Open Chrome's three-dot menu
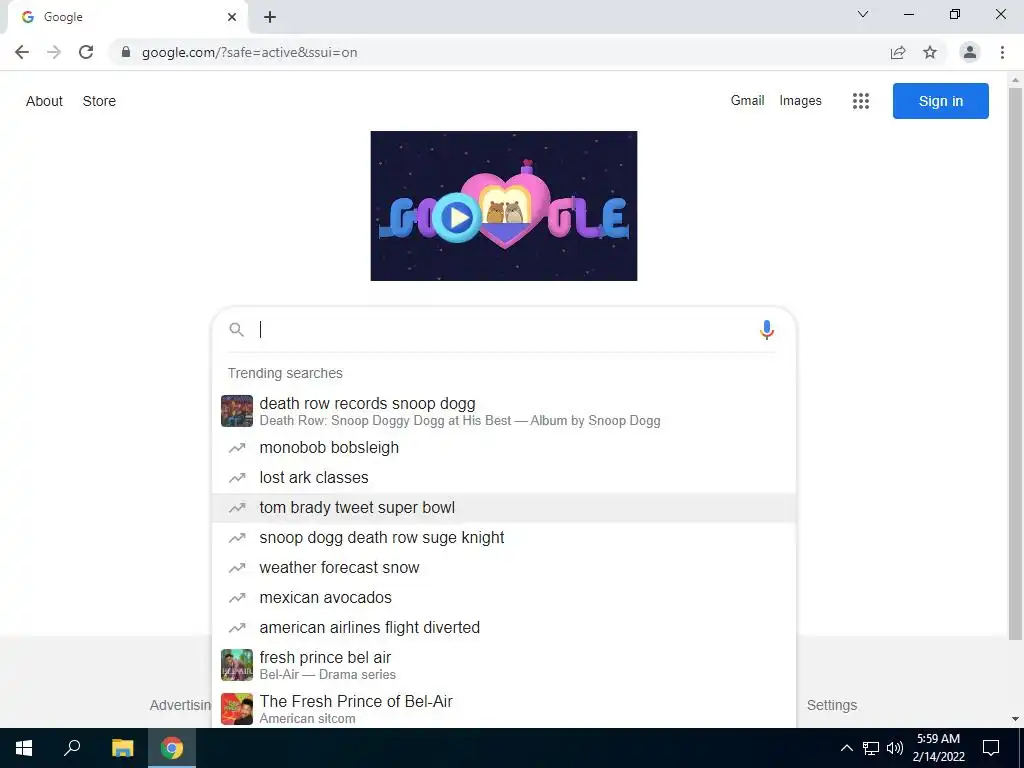 1002,52
